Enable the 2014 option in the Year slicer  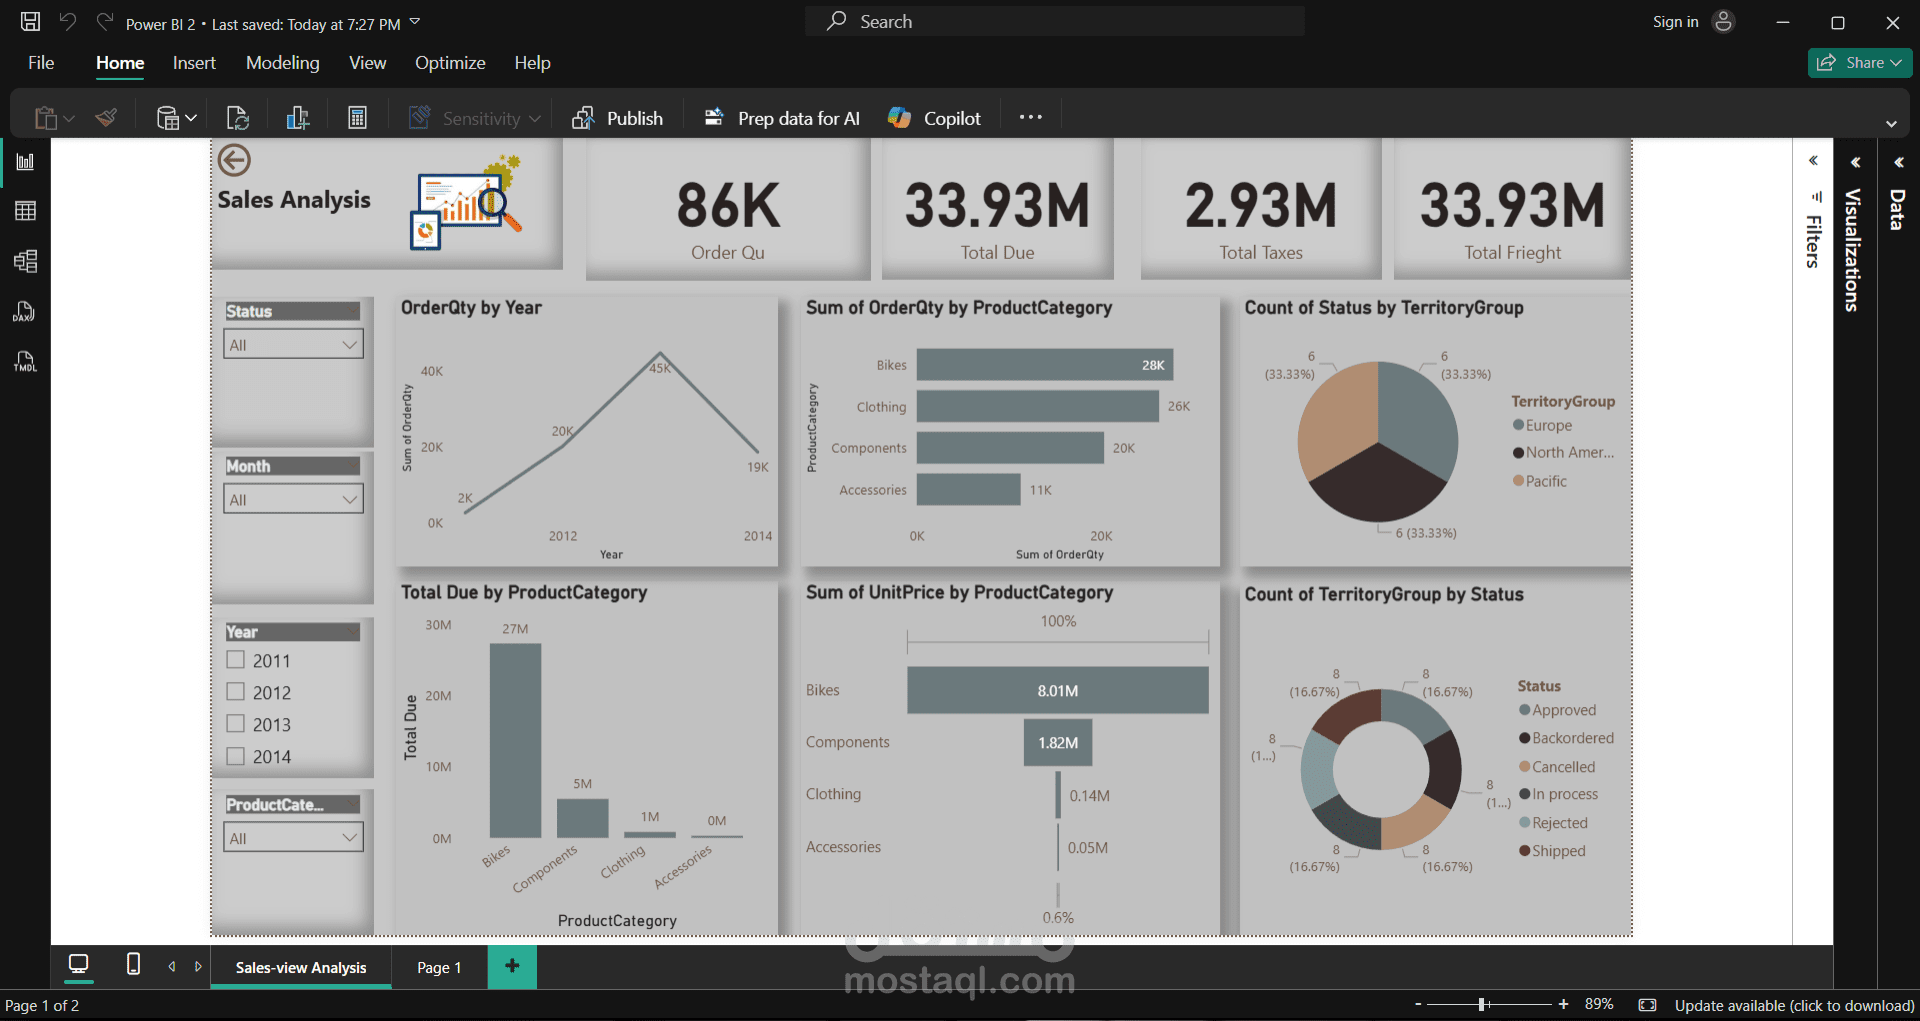tap(236, 756)
